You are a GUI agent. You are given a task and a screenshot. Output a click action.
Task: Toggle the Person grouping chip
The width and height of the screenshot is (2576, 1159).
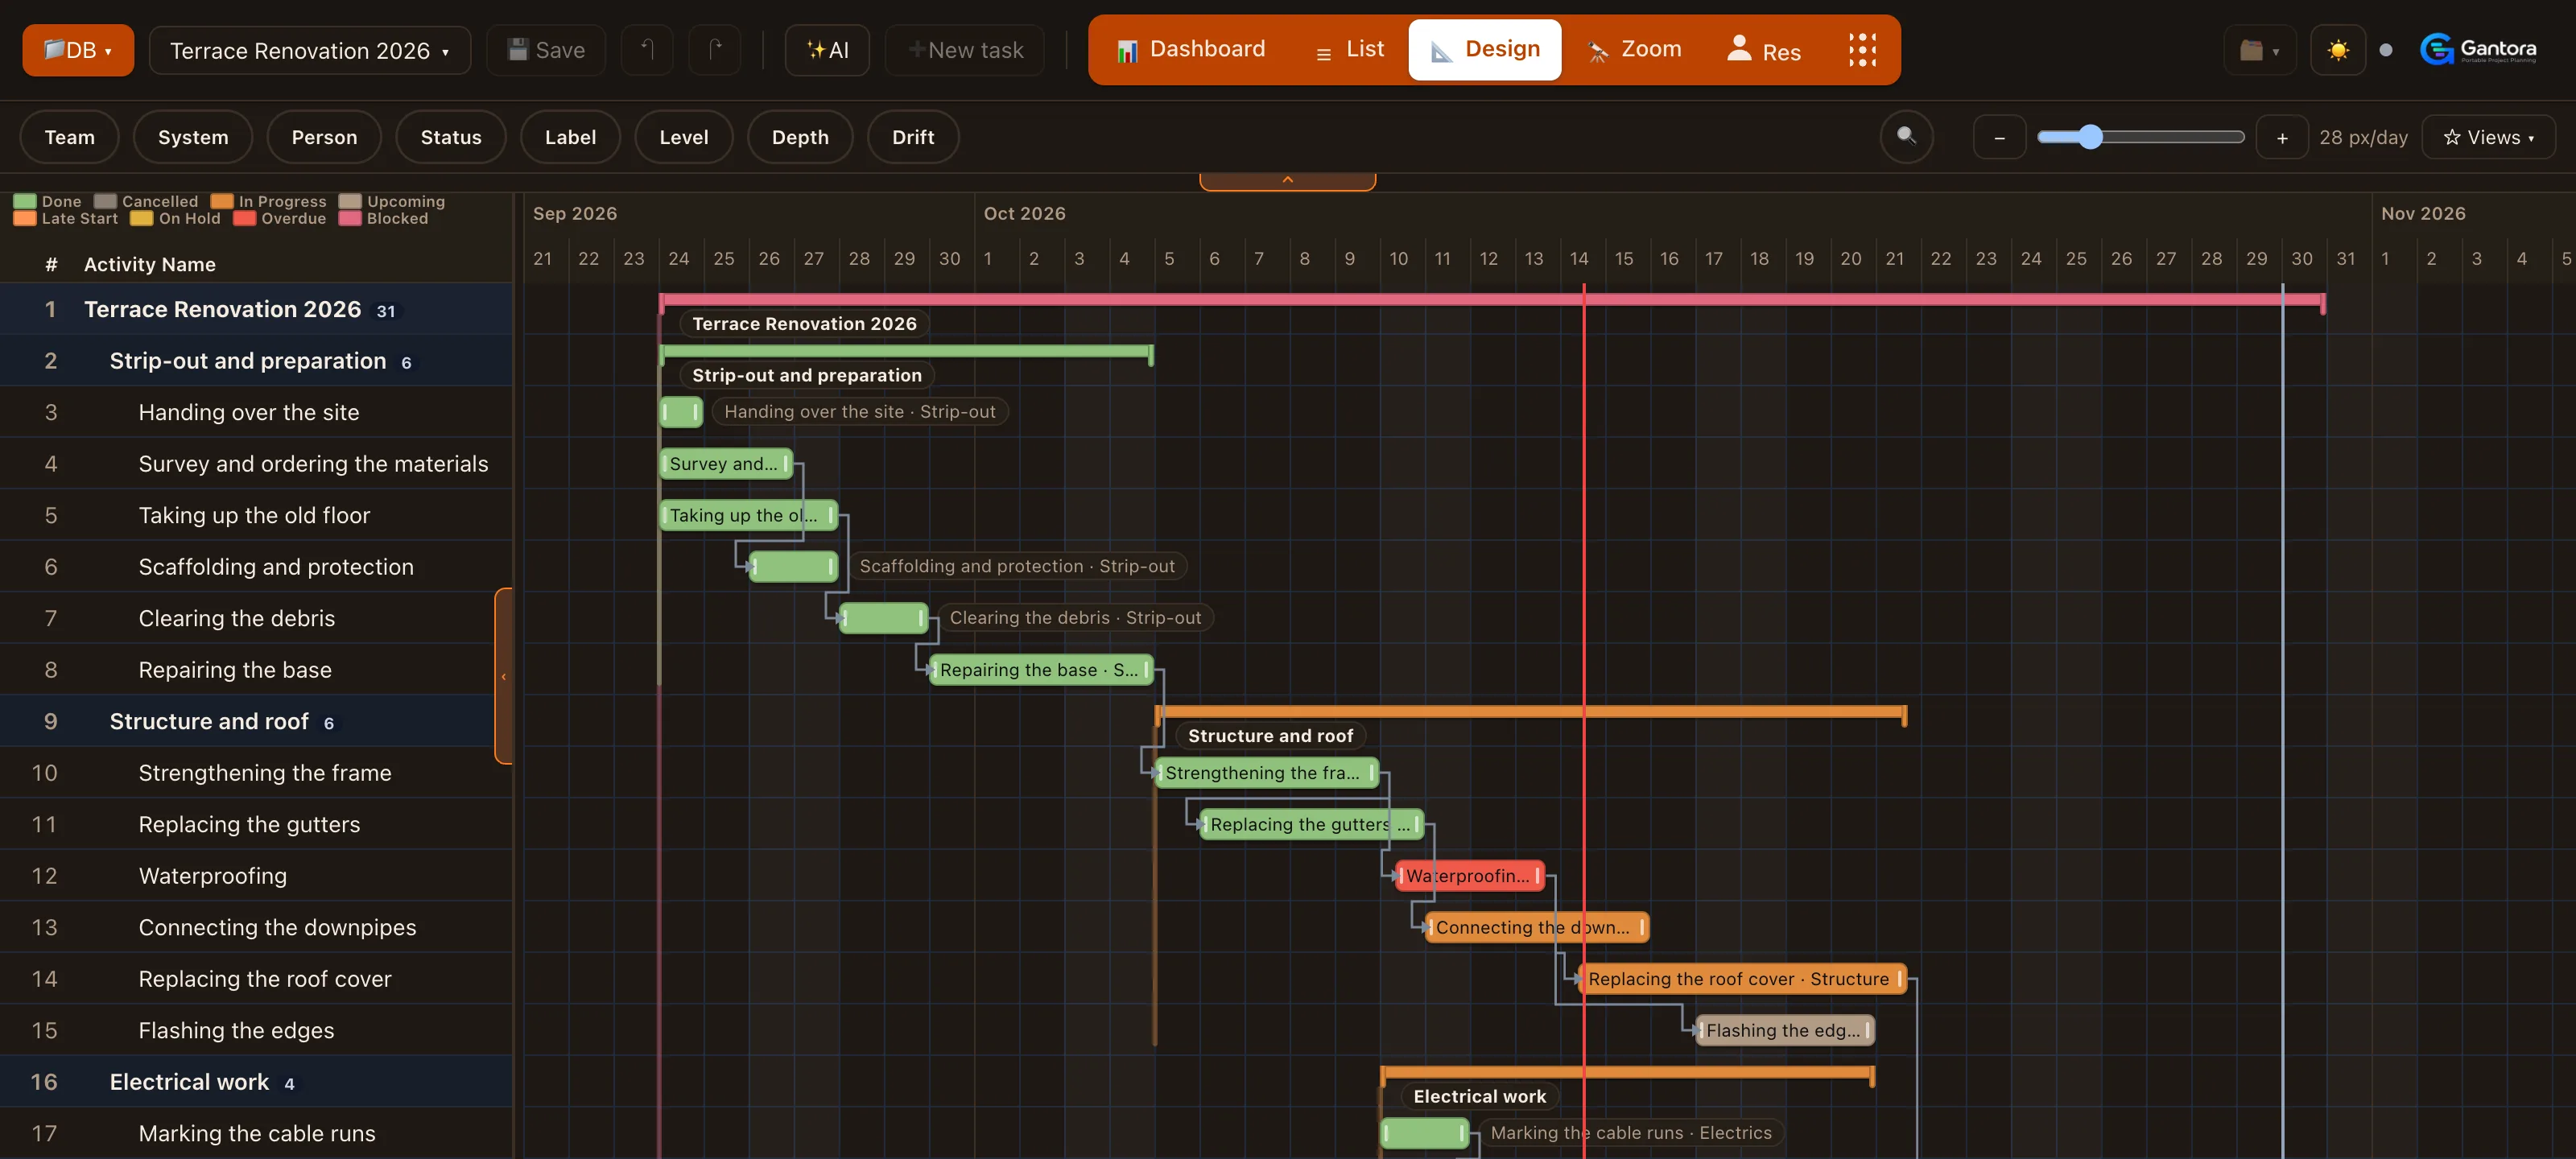324,137
